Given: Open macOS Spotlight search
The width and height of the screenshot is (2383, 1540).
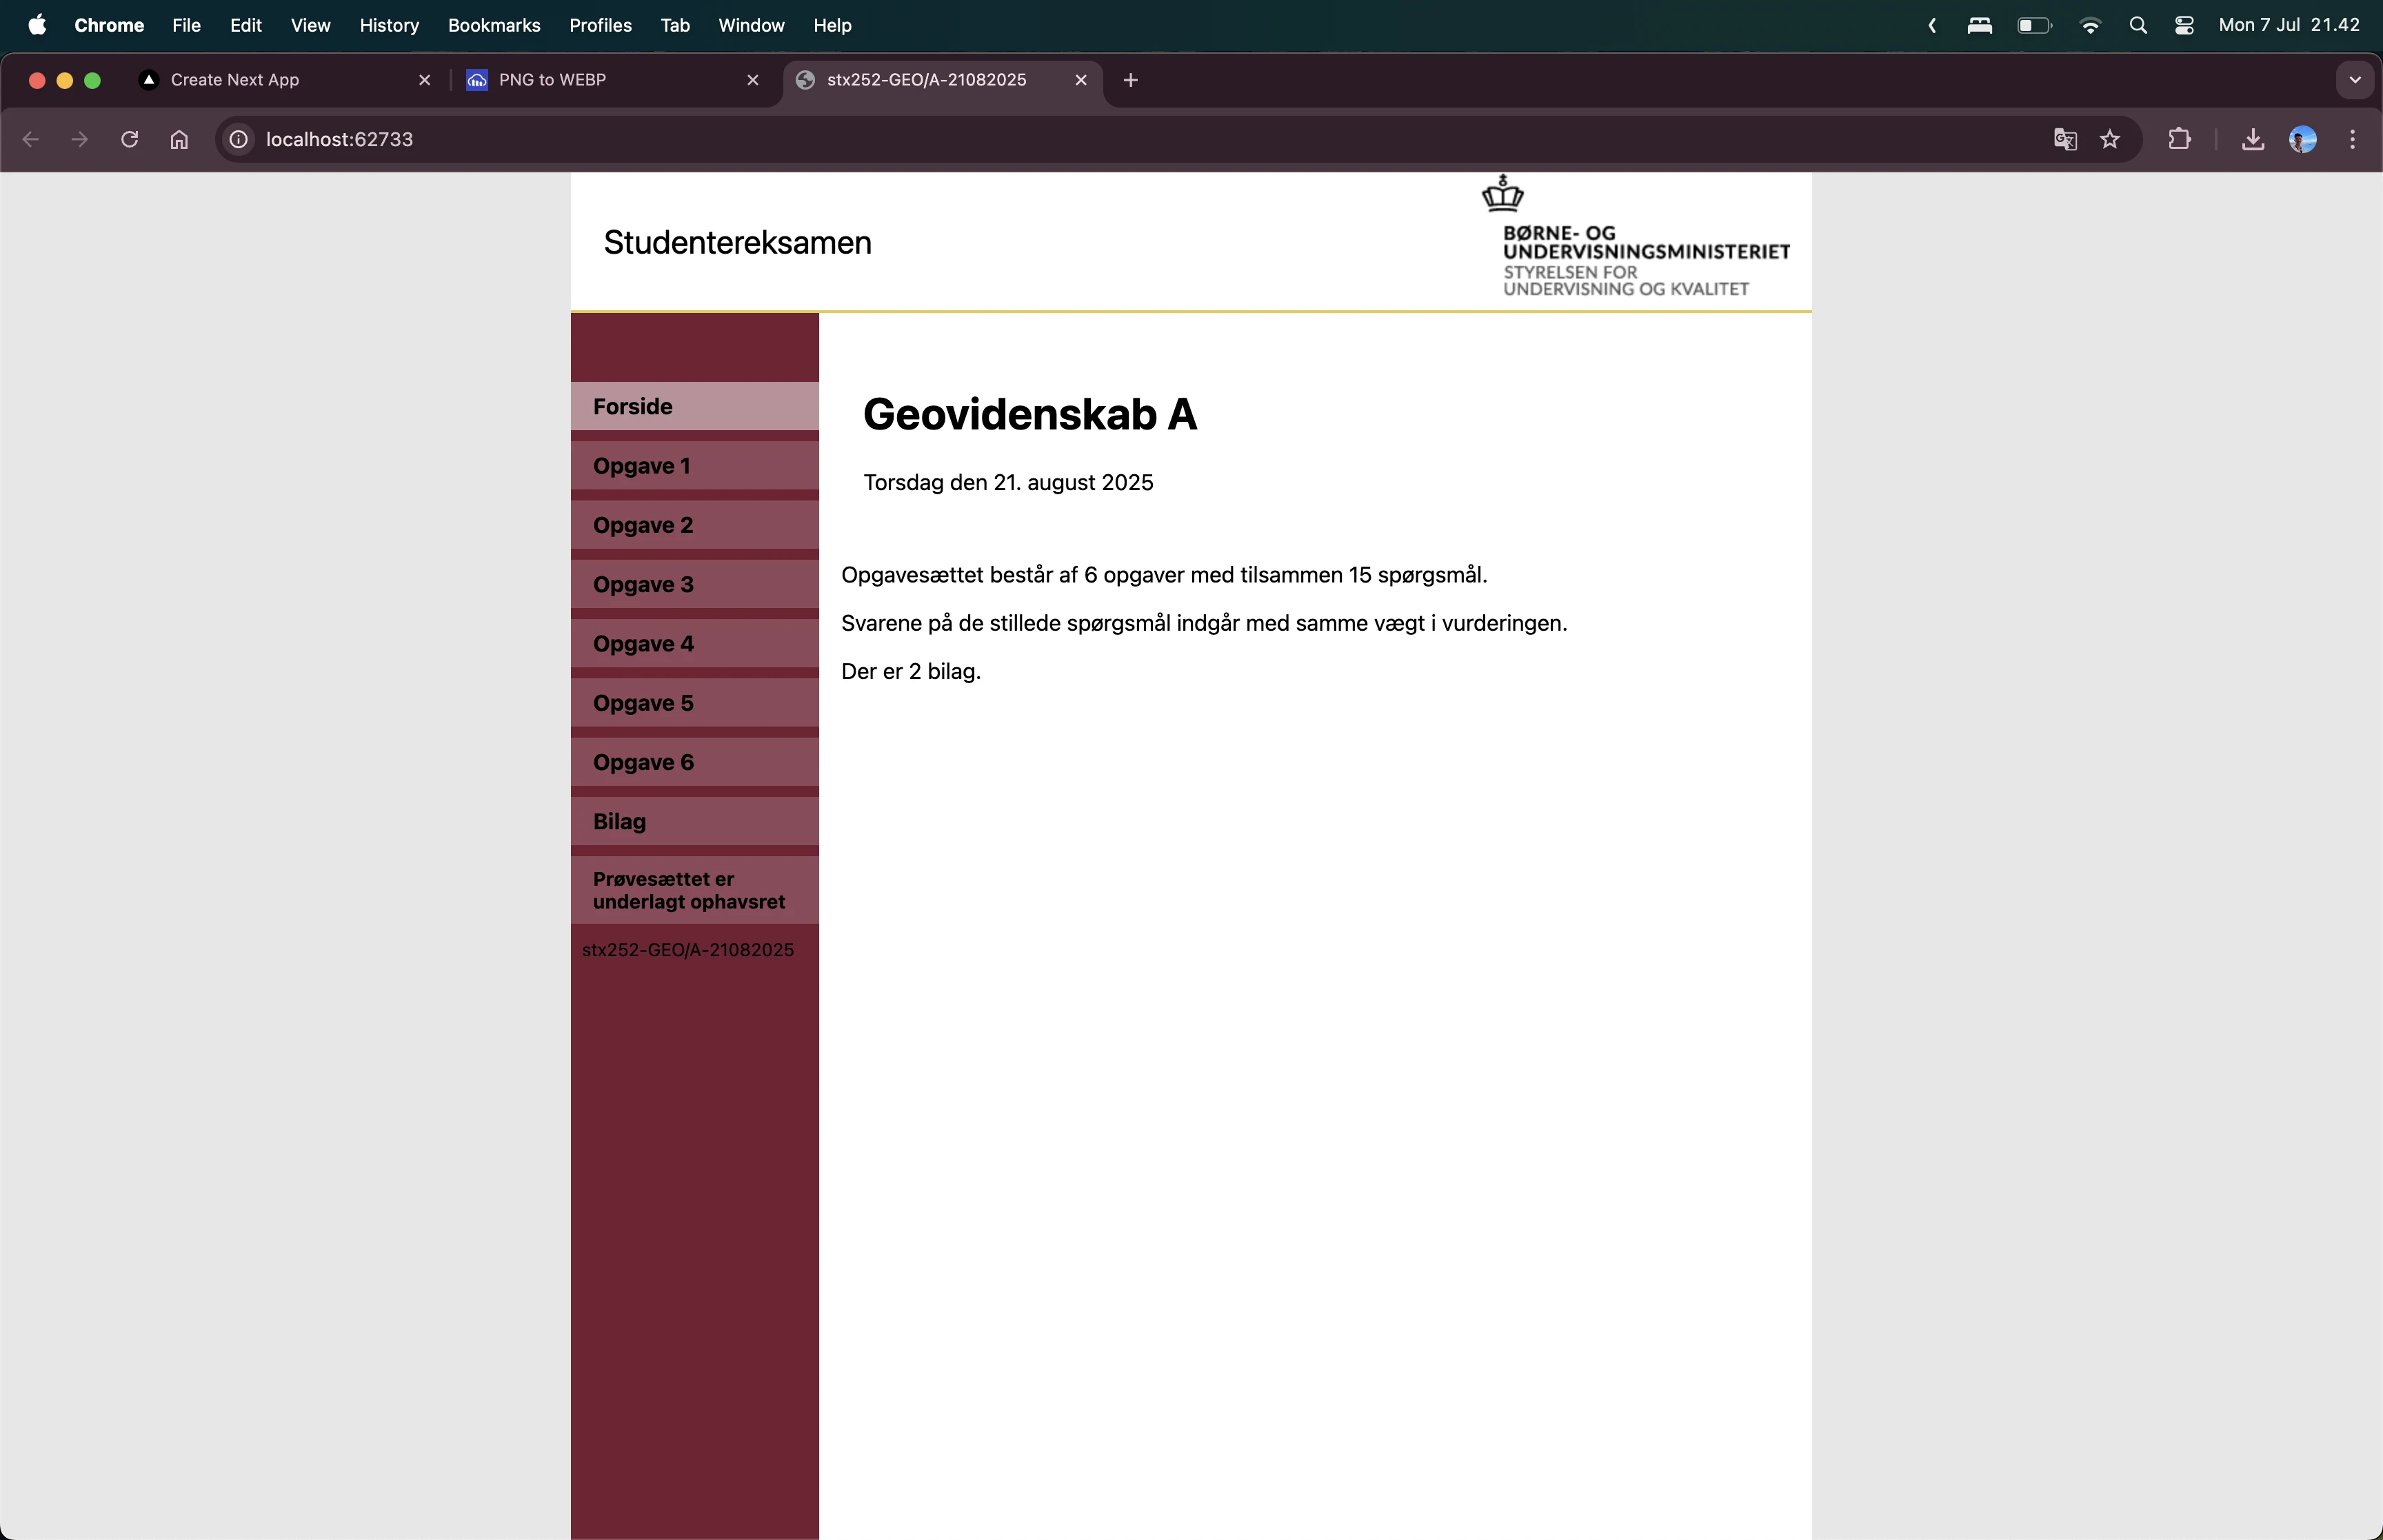Looking at the screenshot, I should [2138, 25].
